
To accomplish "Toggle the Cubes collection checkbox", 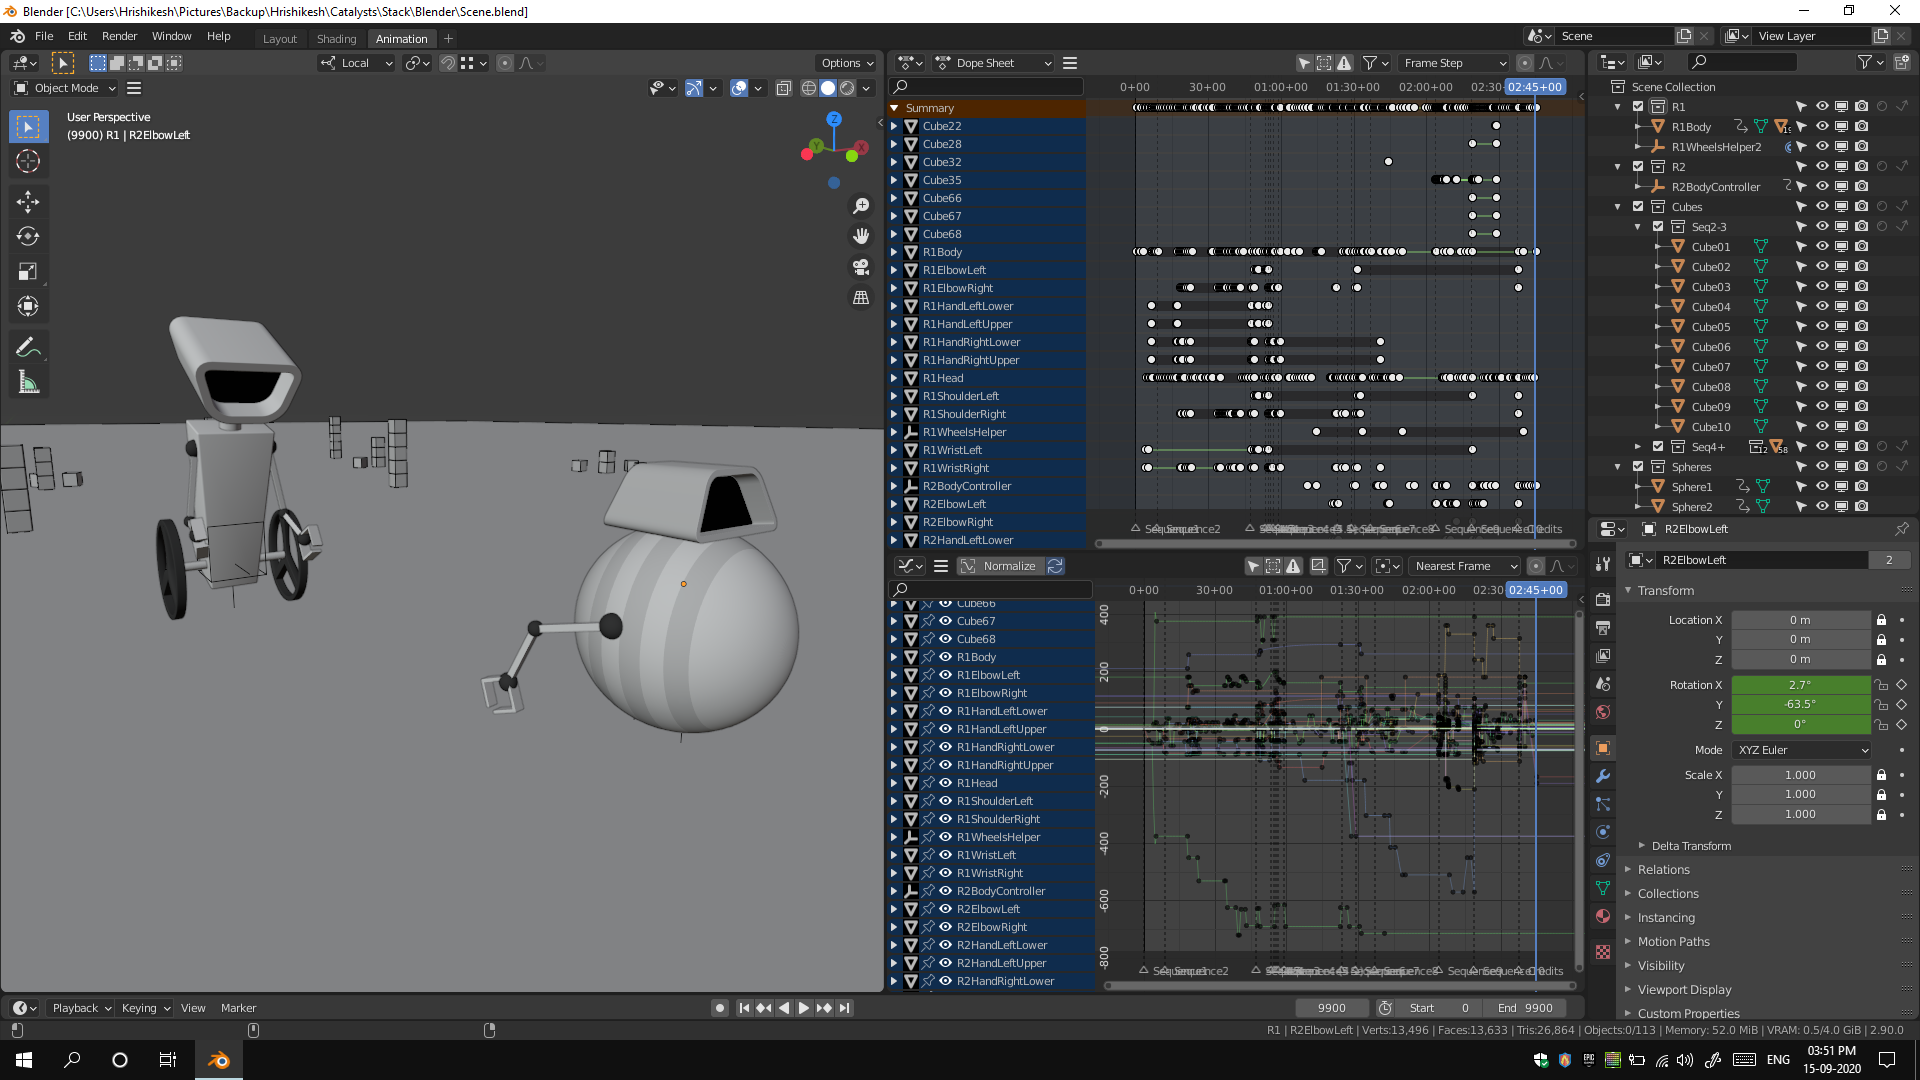I will click(1638, 207).
